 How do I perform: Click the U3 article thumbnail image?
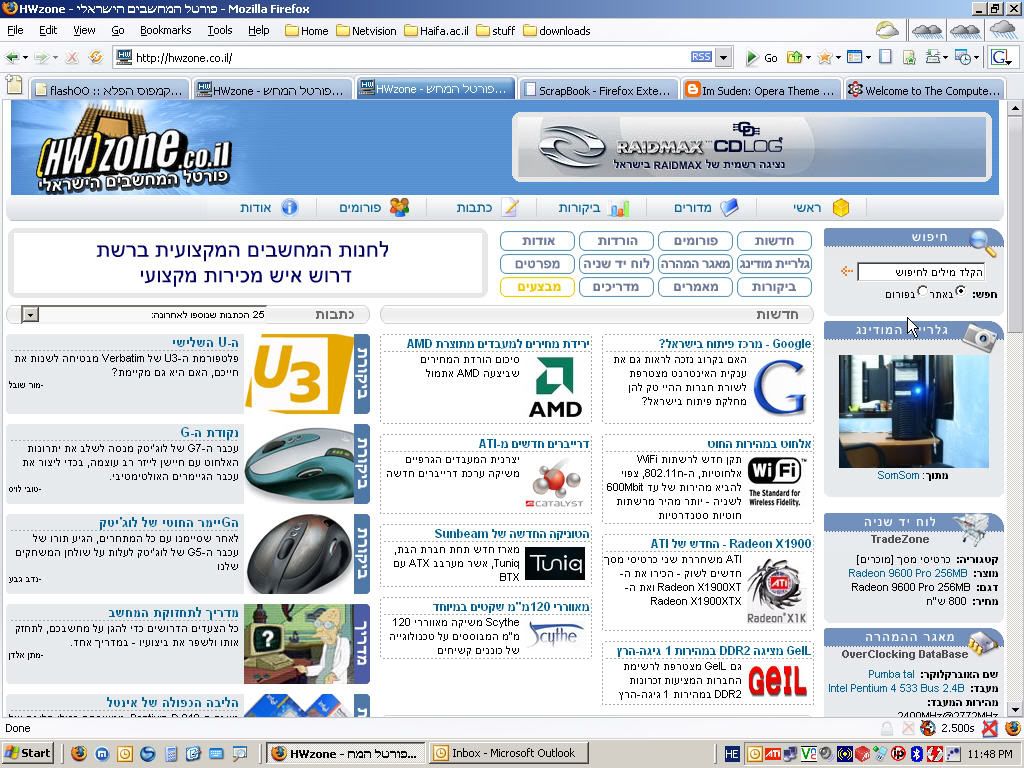click(298, 374)
